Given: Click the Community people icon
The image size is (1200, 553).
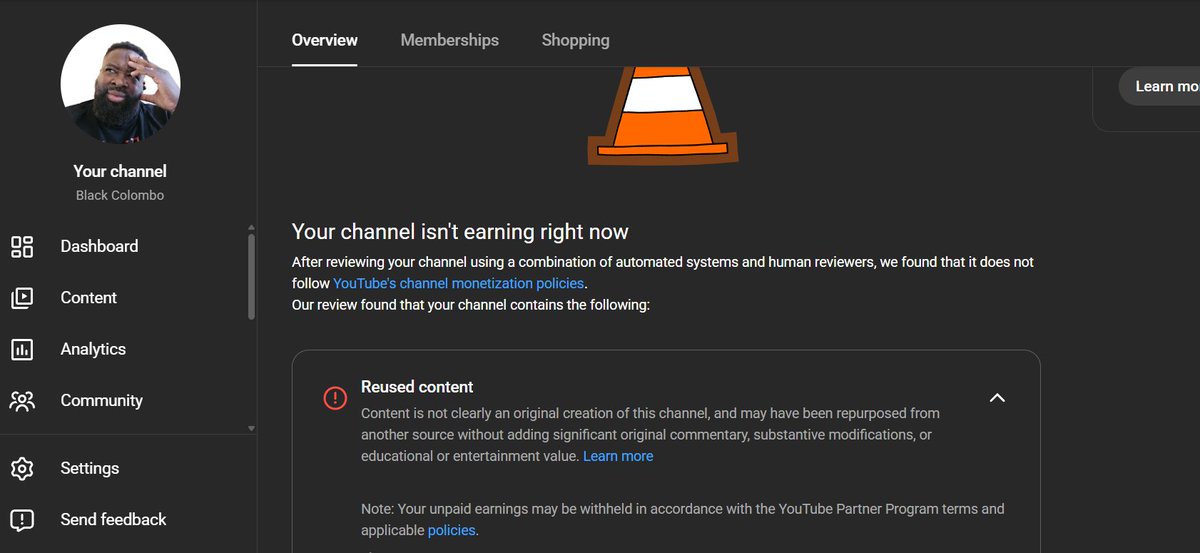Looking at the screenshot, I should click(x=22, y=401).
